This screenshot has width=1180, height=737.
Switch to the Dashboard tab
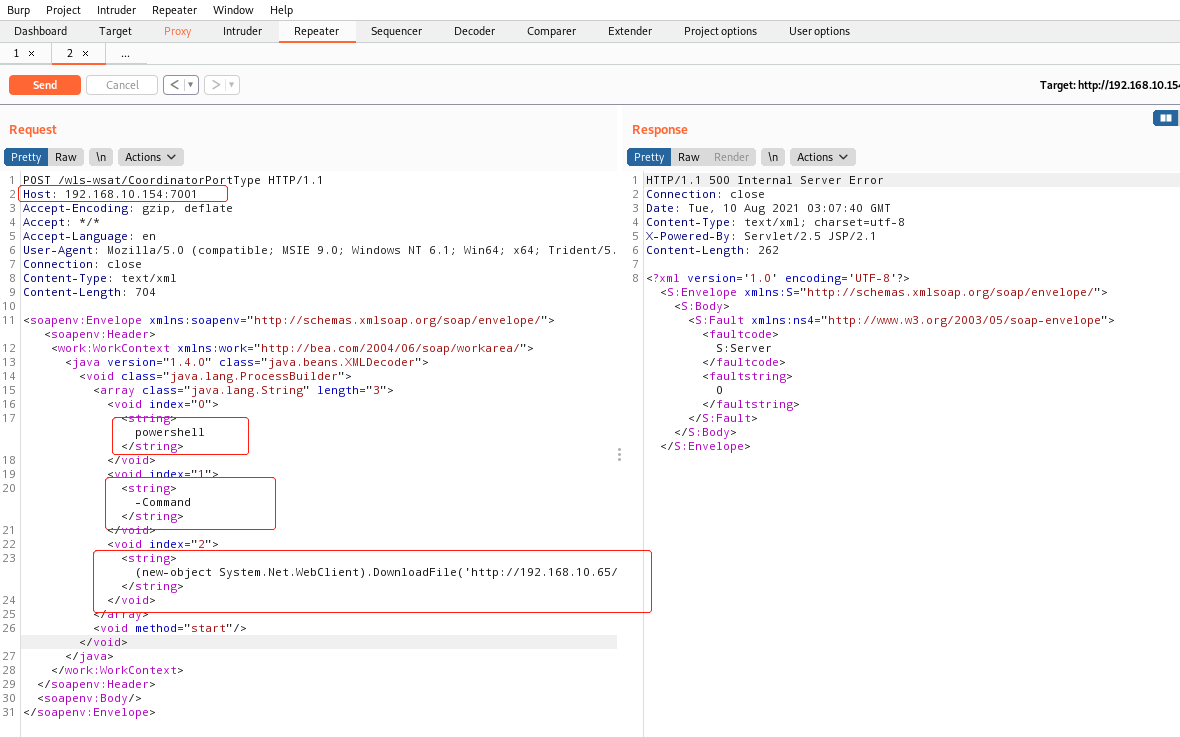(x=41, y=31)
